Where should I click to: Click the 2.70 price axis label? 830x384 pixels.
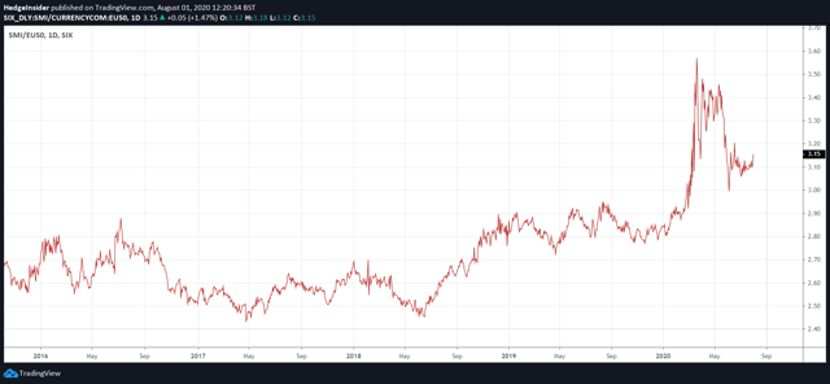(x=814, y=260)
